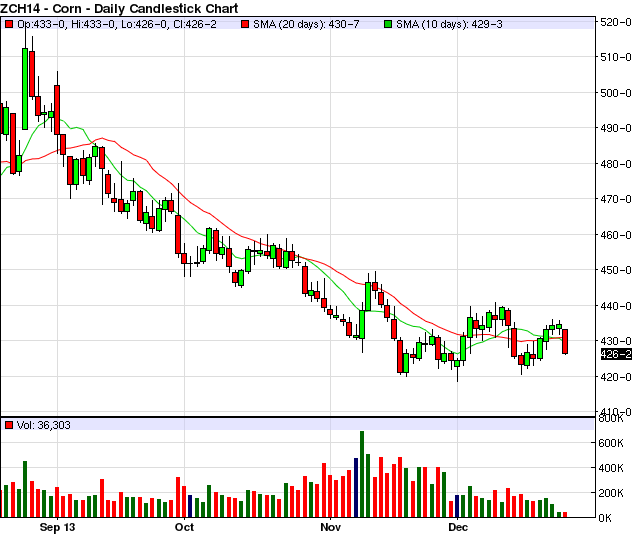Click the 600K volume axis label
Viewport: 640px width, 536px height.
(611, 443)
